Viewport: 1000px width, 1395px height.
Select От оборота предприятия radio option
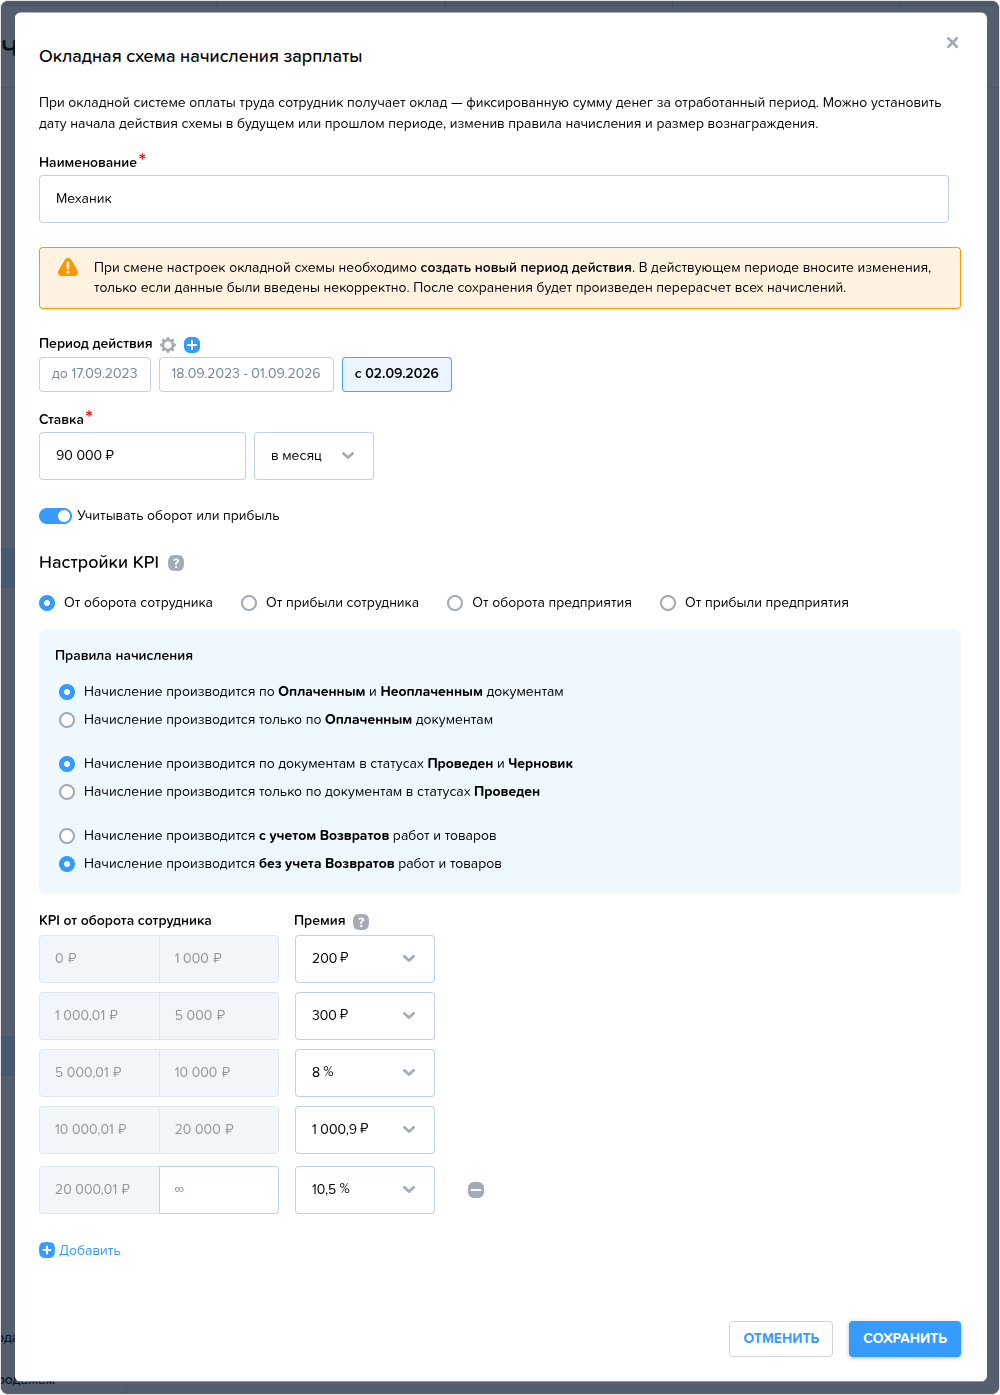pos(455,603)
